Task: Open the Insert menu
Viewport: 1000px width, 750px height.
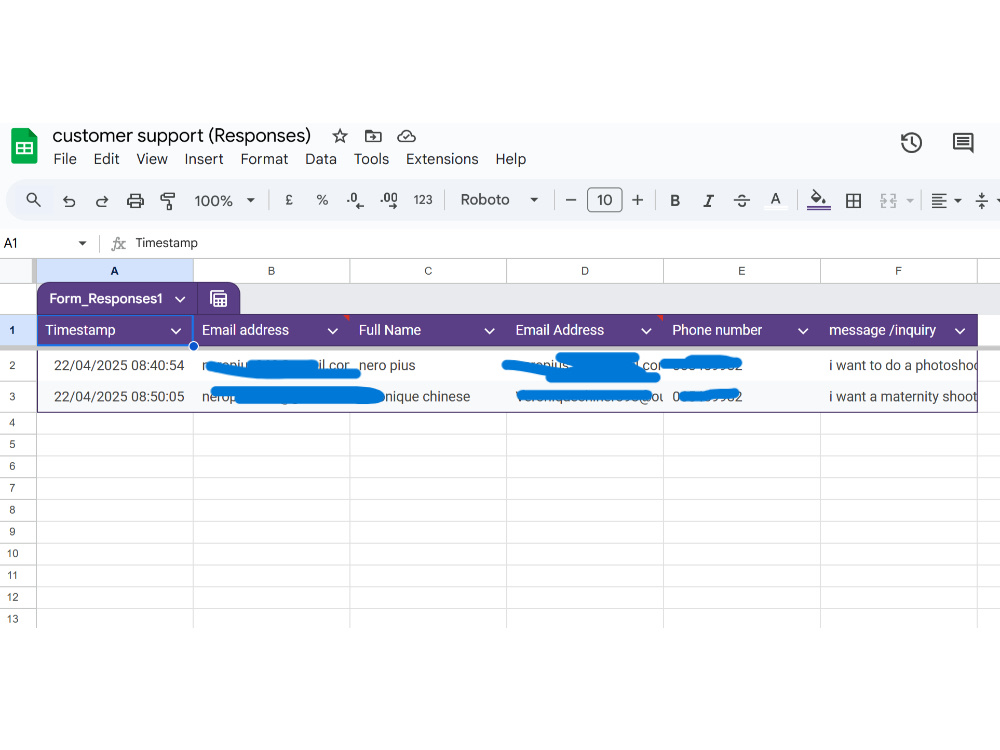Action: point(204,159)
